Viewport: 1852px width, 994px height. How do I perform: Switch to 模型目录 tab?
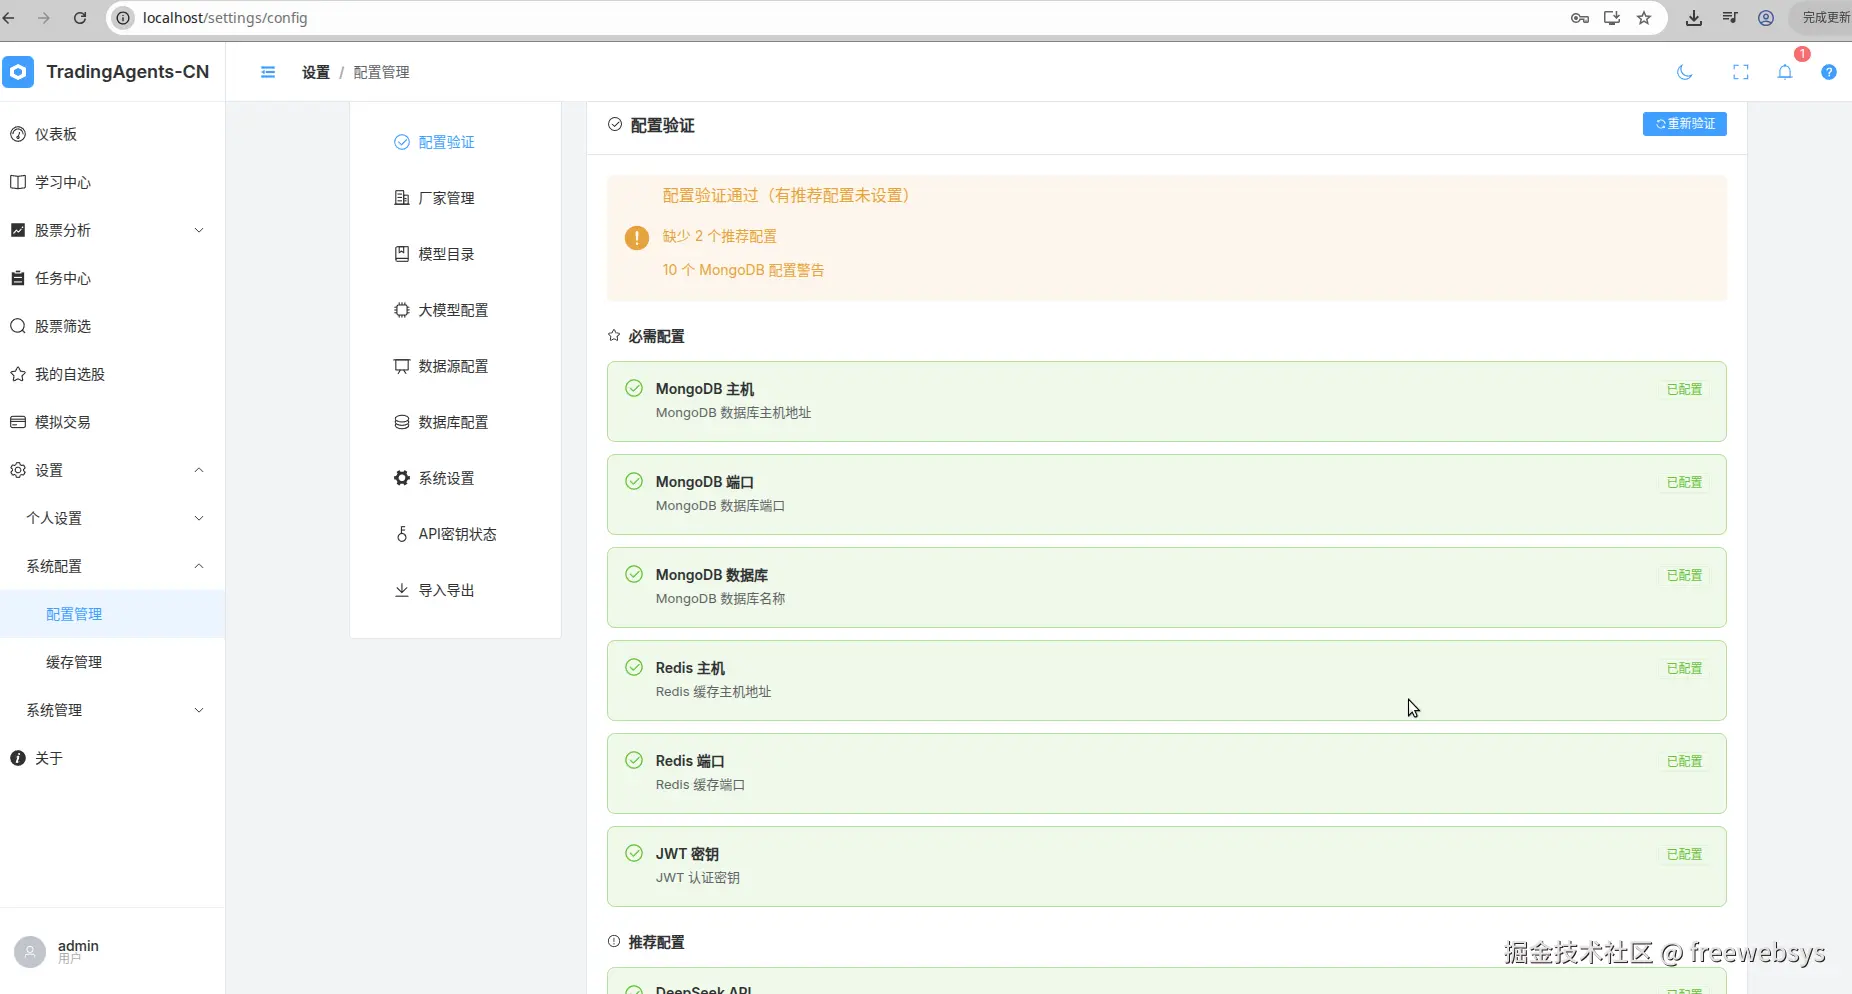pos(455,254)
